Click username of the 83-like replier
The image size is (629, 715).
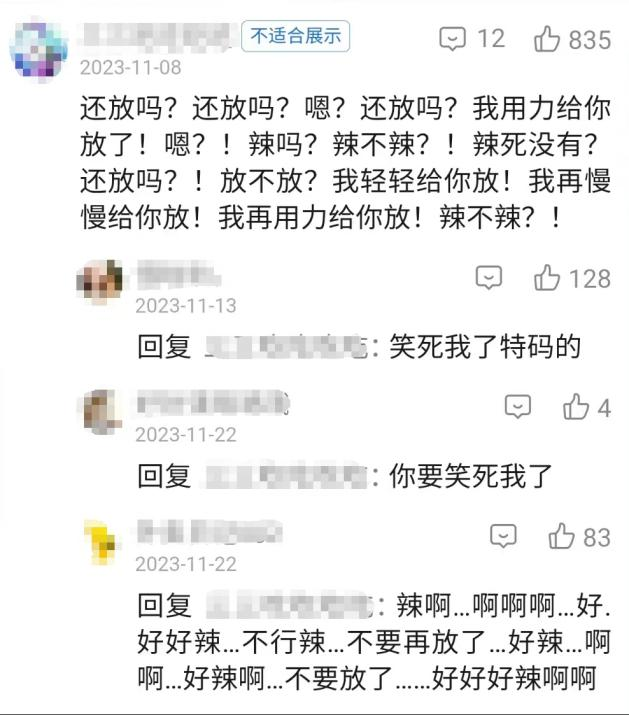[x=210, y=532]
